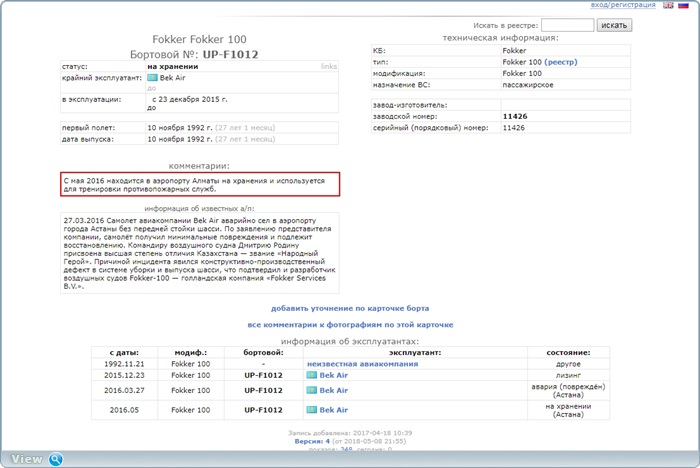The height and width of the screenshot is (468, 700).
Task: Click the flag icon in the 2015.12.23 row
Action: (x=312, y=375)
